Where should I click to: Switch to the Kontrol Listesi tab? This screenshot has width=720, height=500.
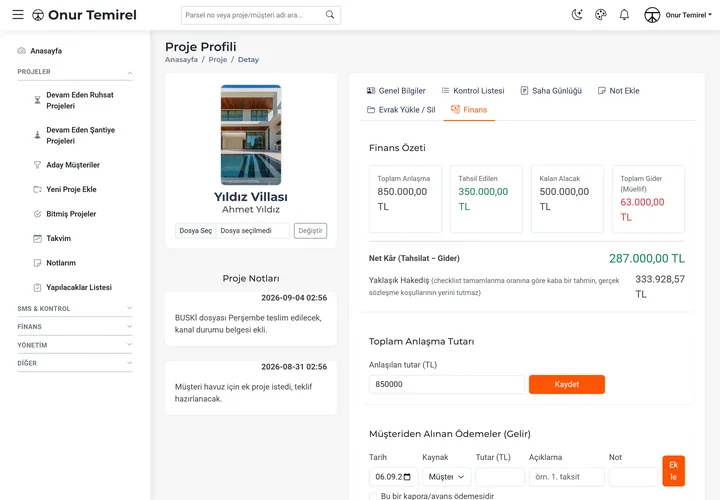point(473,90)
